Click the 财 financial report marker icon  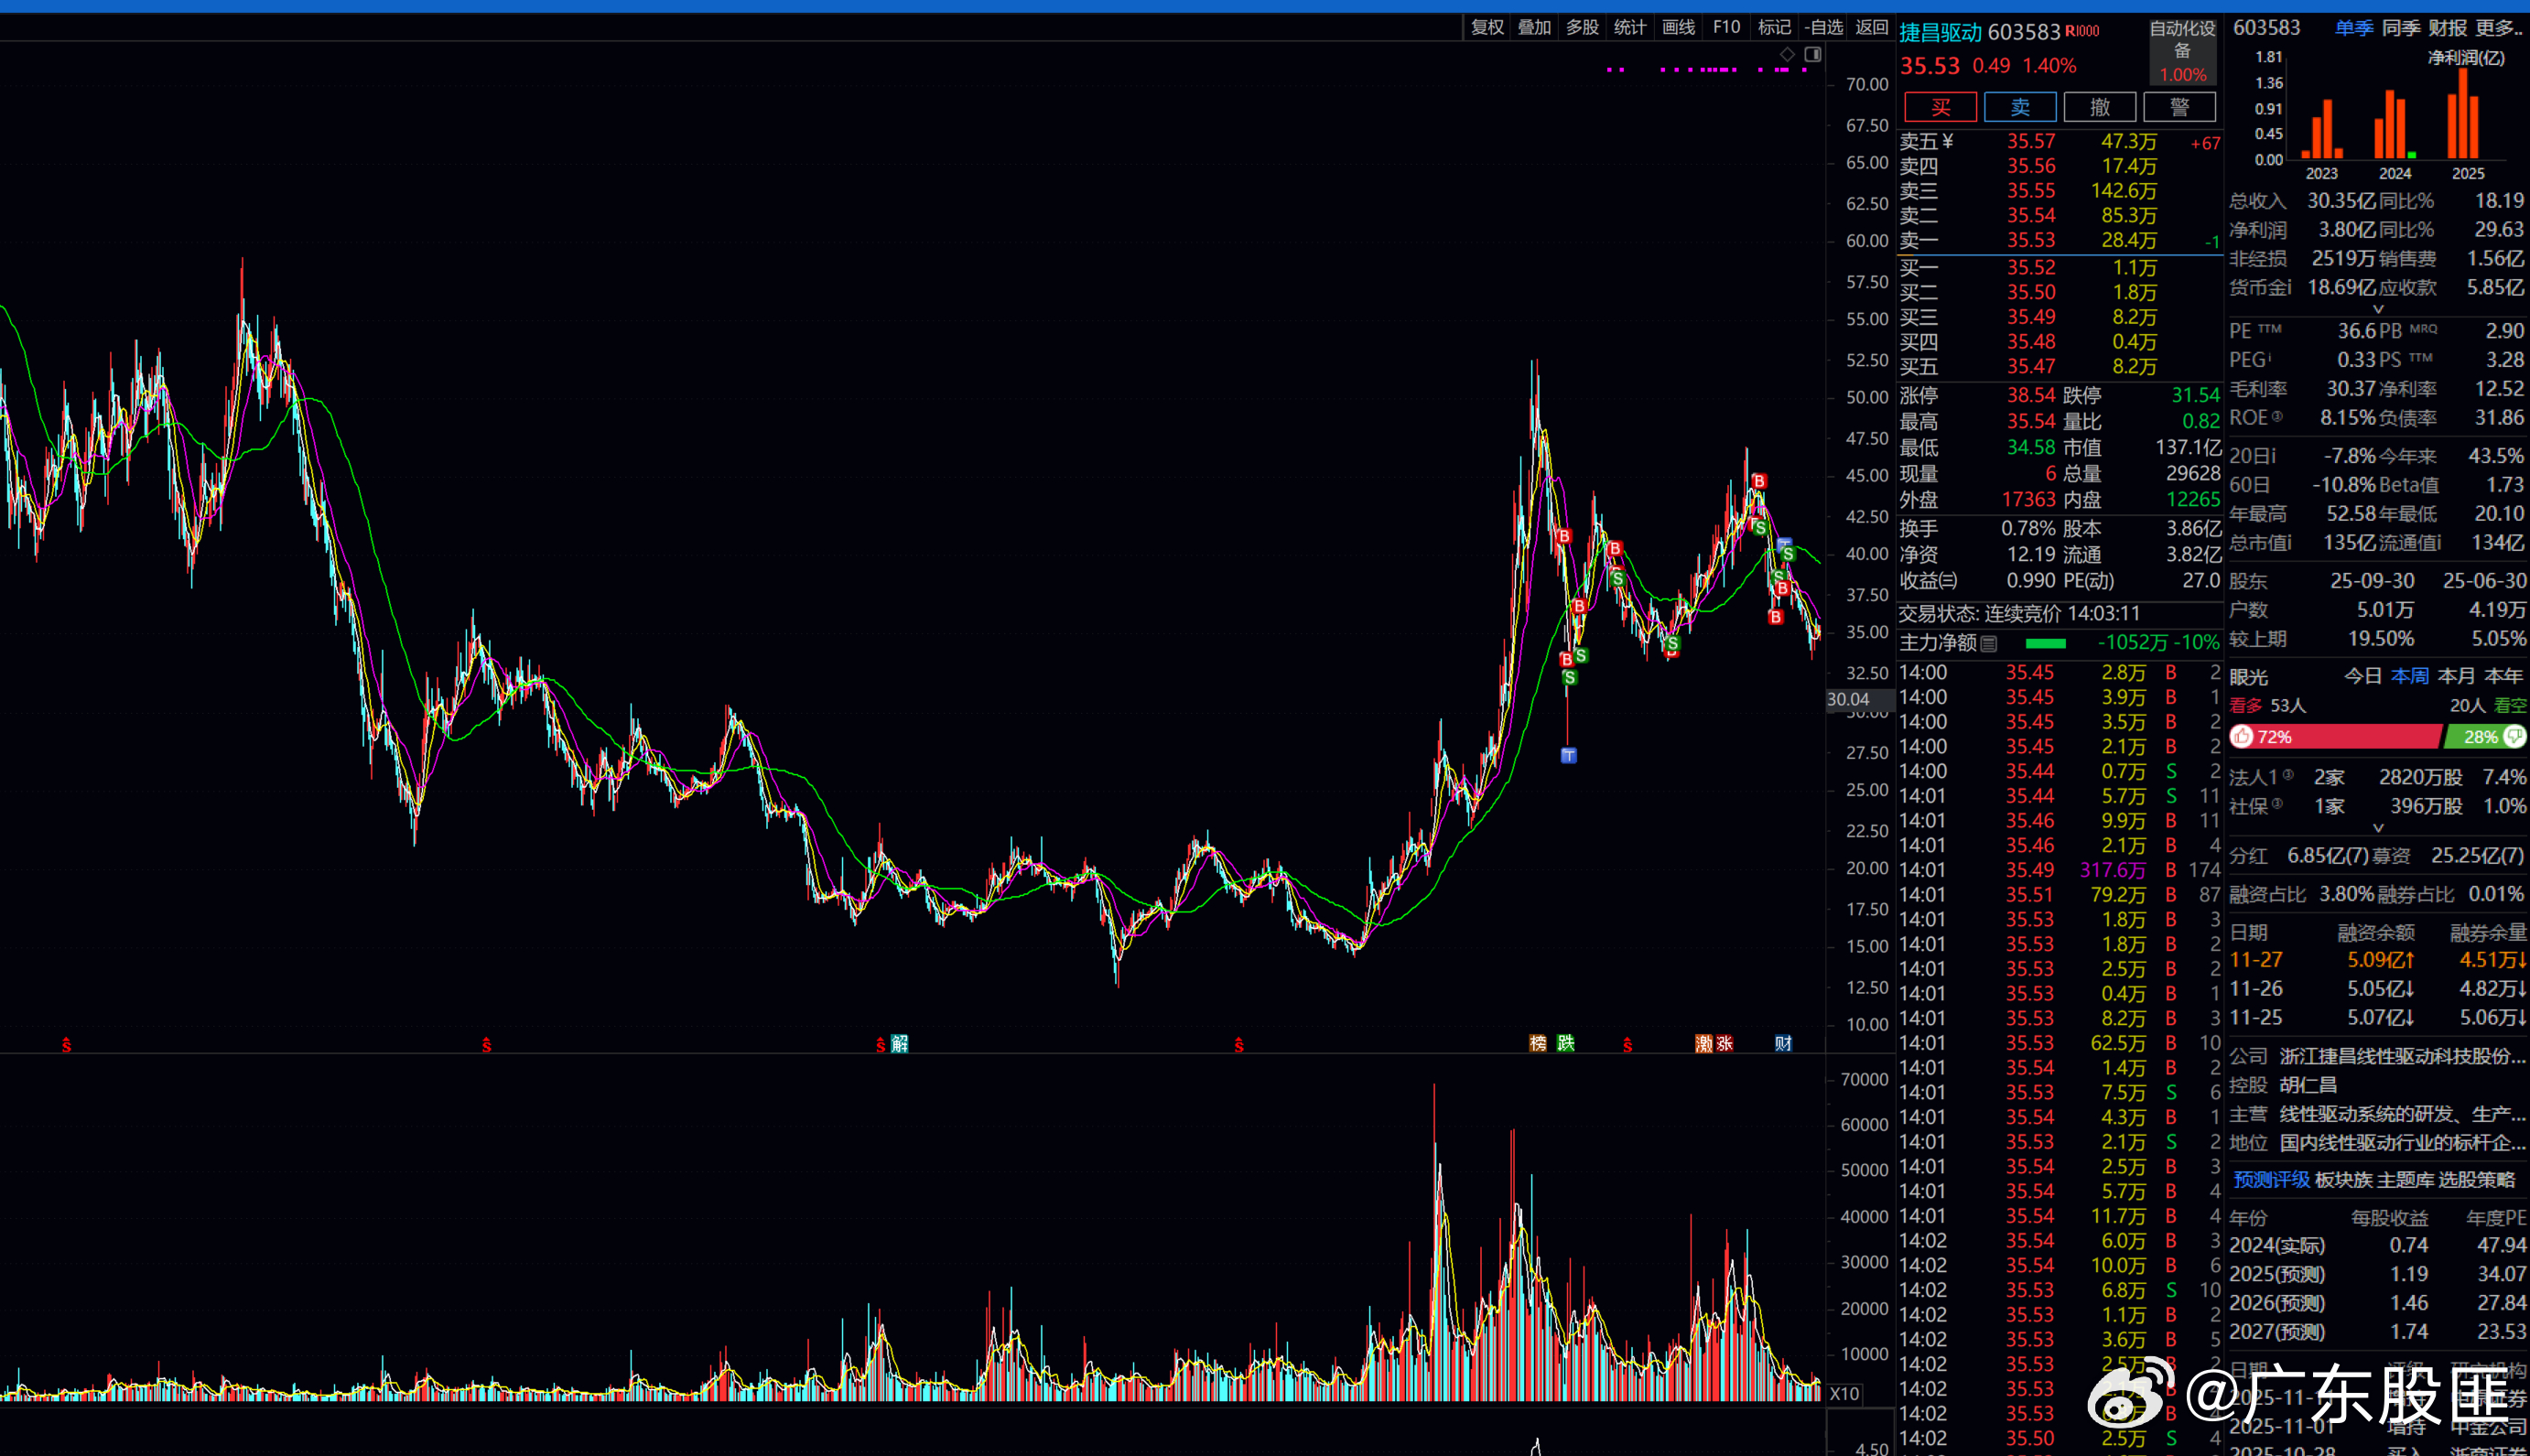(1783, 1043)
